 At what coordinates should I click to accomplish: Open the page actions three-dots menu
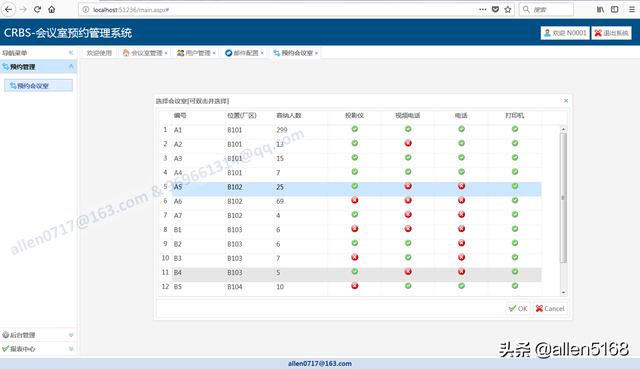point(482,9)
